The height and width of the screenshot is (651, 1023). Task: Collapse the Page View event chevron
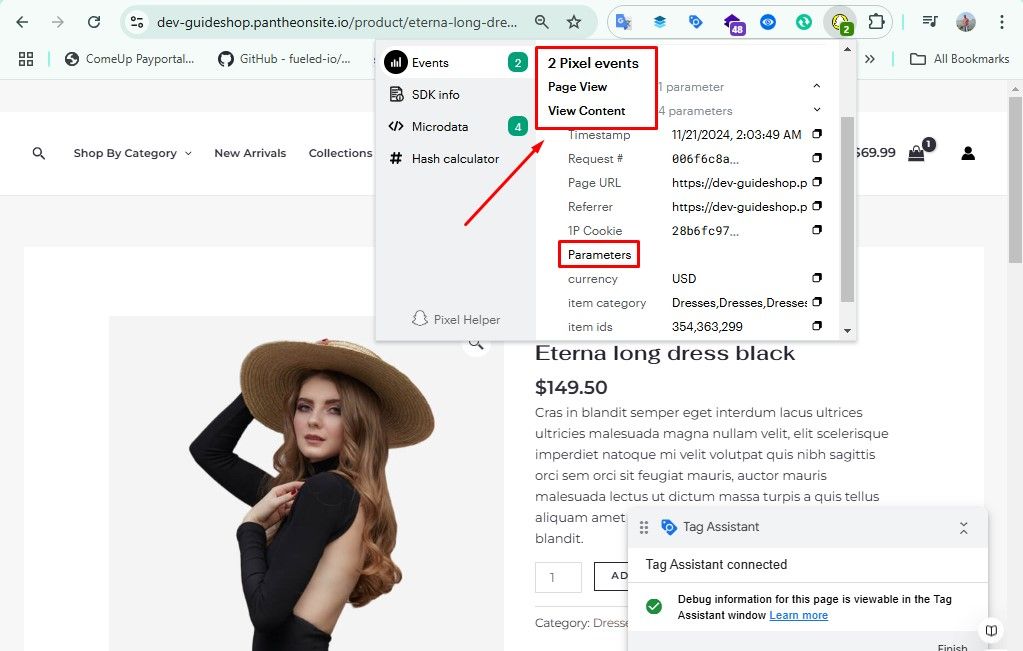click(x=817, y=87)
